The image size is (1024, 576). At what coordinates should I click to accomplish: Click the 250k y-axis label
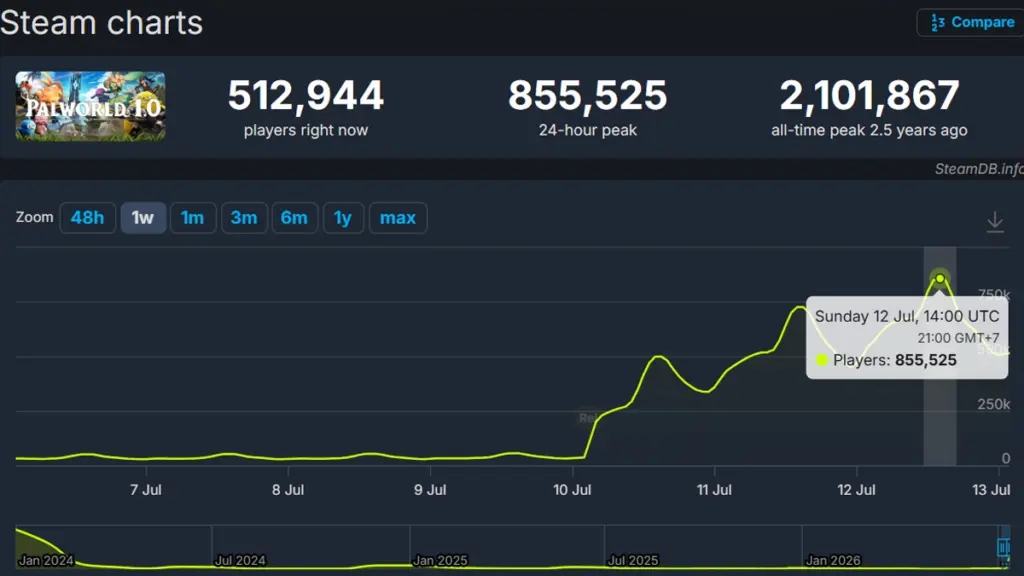[993, 404]
